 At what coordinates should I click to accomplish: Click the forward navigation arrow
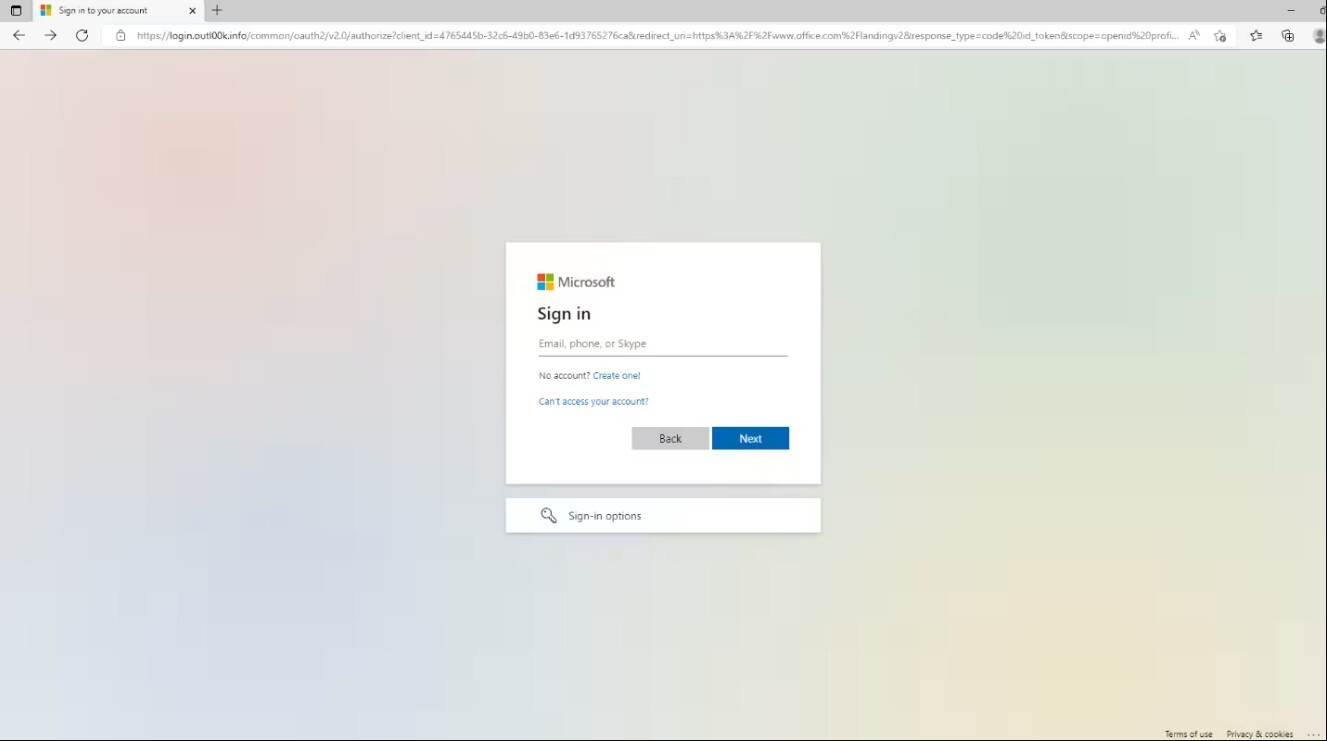[x=50, y=35]
